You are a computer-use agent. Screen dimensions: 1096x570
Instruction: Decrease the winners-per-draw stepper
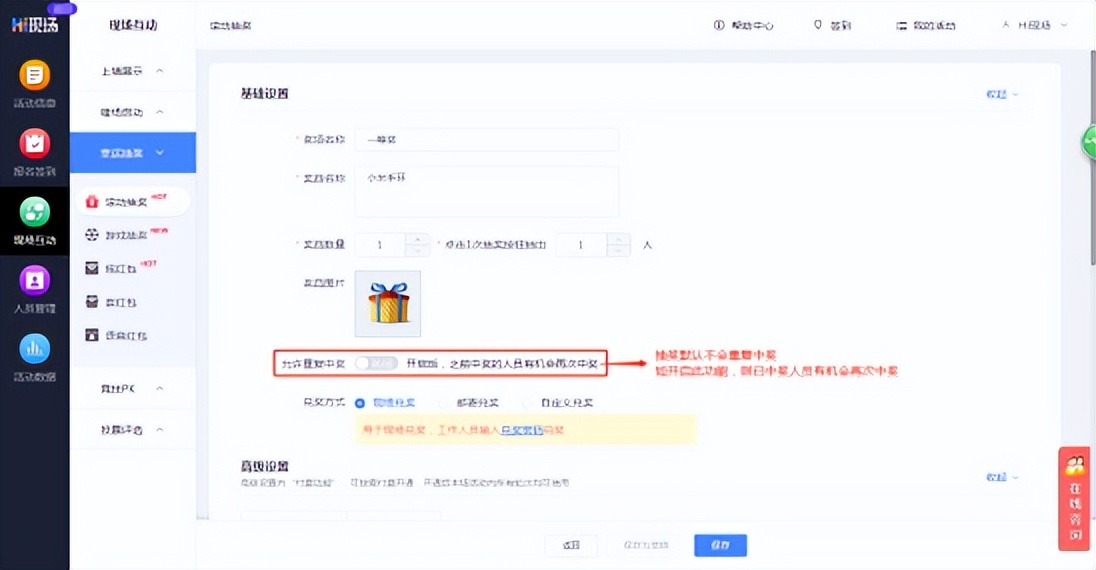coord(618,250)
